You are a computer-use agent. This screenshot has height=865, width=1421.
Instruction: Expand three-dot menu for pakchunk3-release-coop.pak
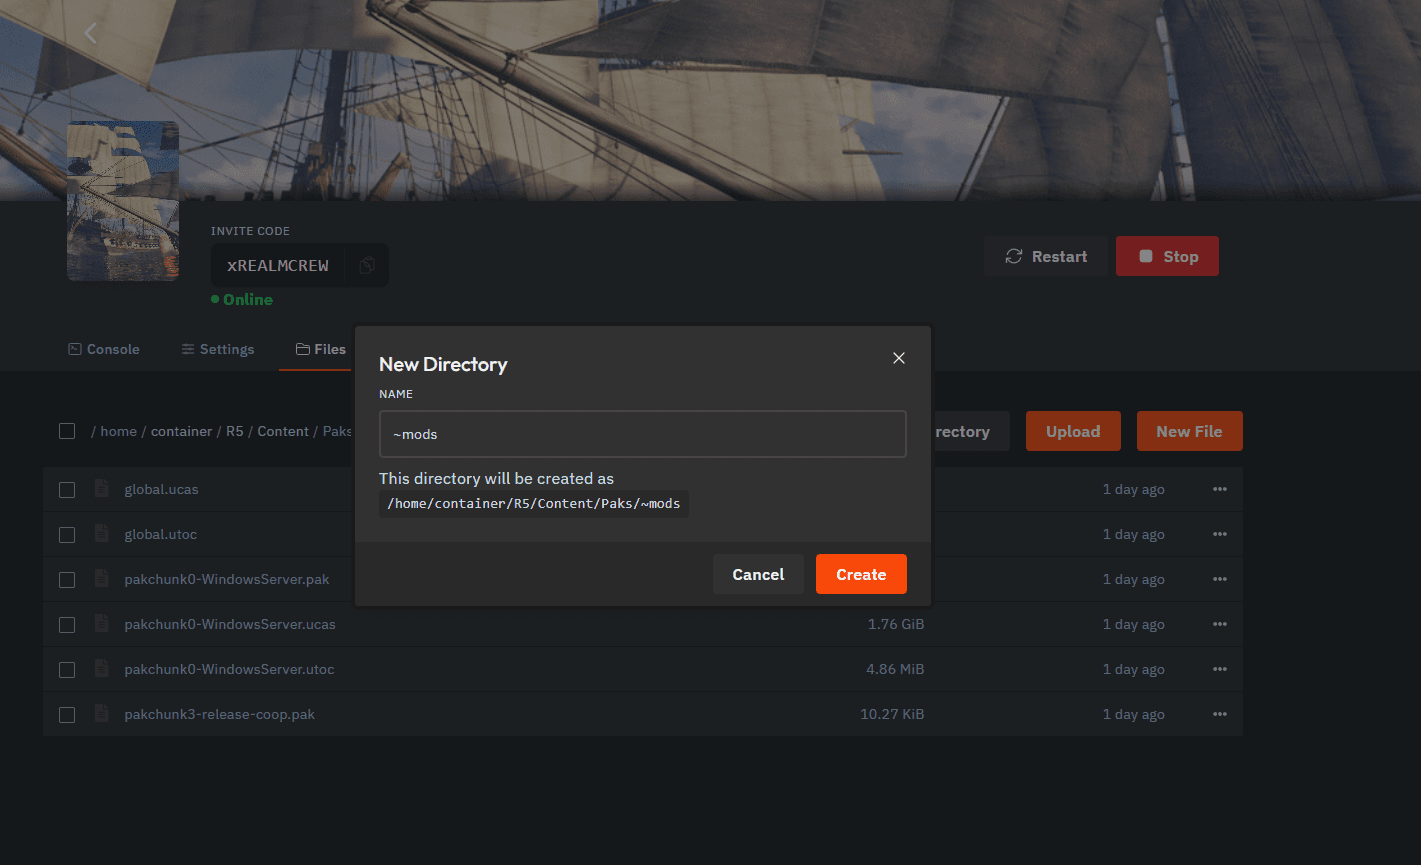[1219, 715]
